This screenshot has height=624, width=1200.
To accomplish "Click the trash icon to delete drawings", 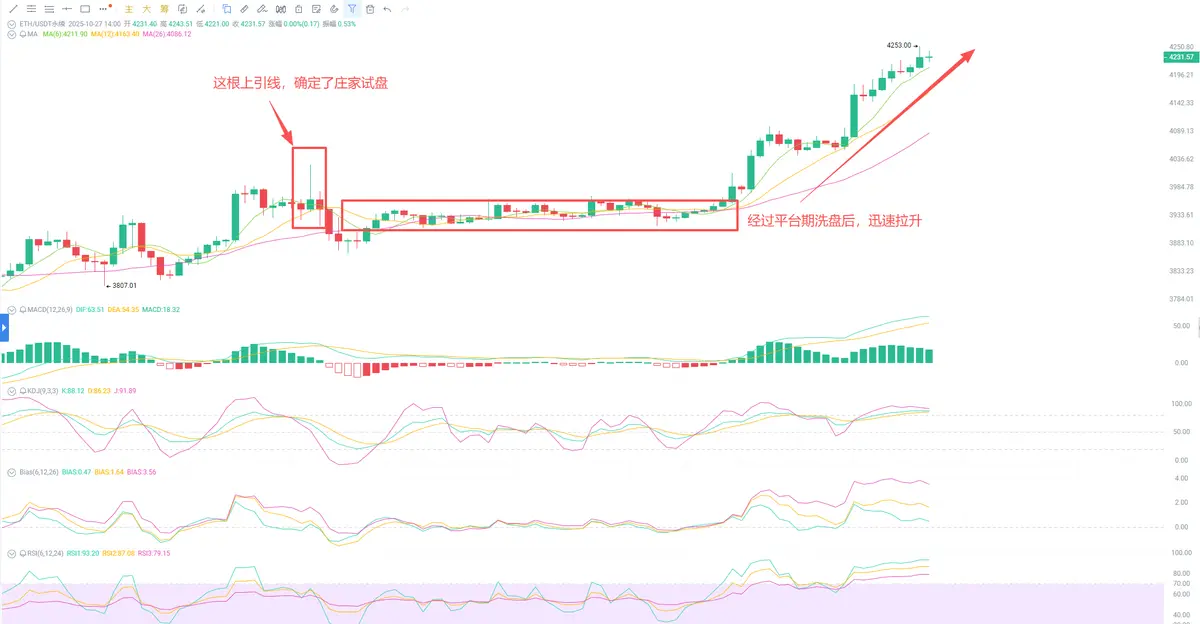I will point(369,9).
